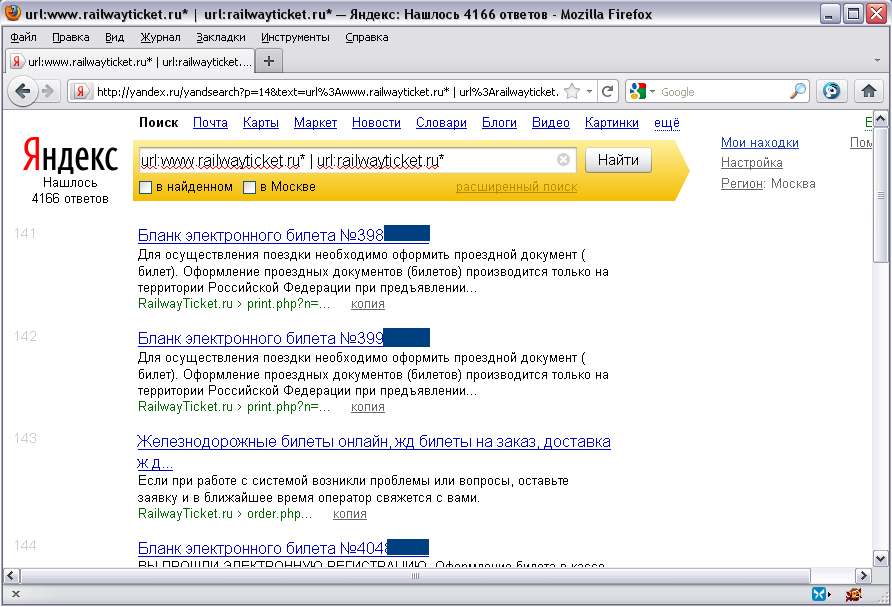
Task: Open the Маркет link
Action: point(315,123)
